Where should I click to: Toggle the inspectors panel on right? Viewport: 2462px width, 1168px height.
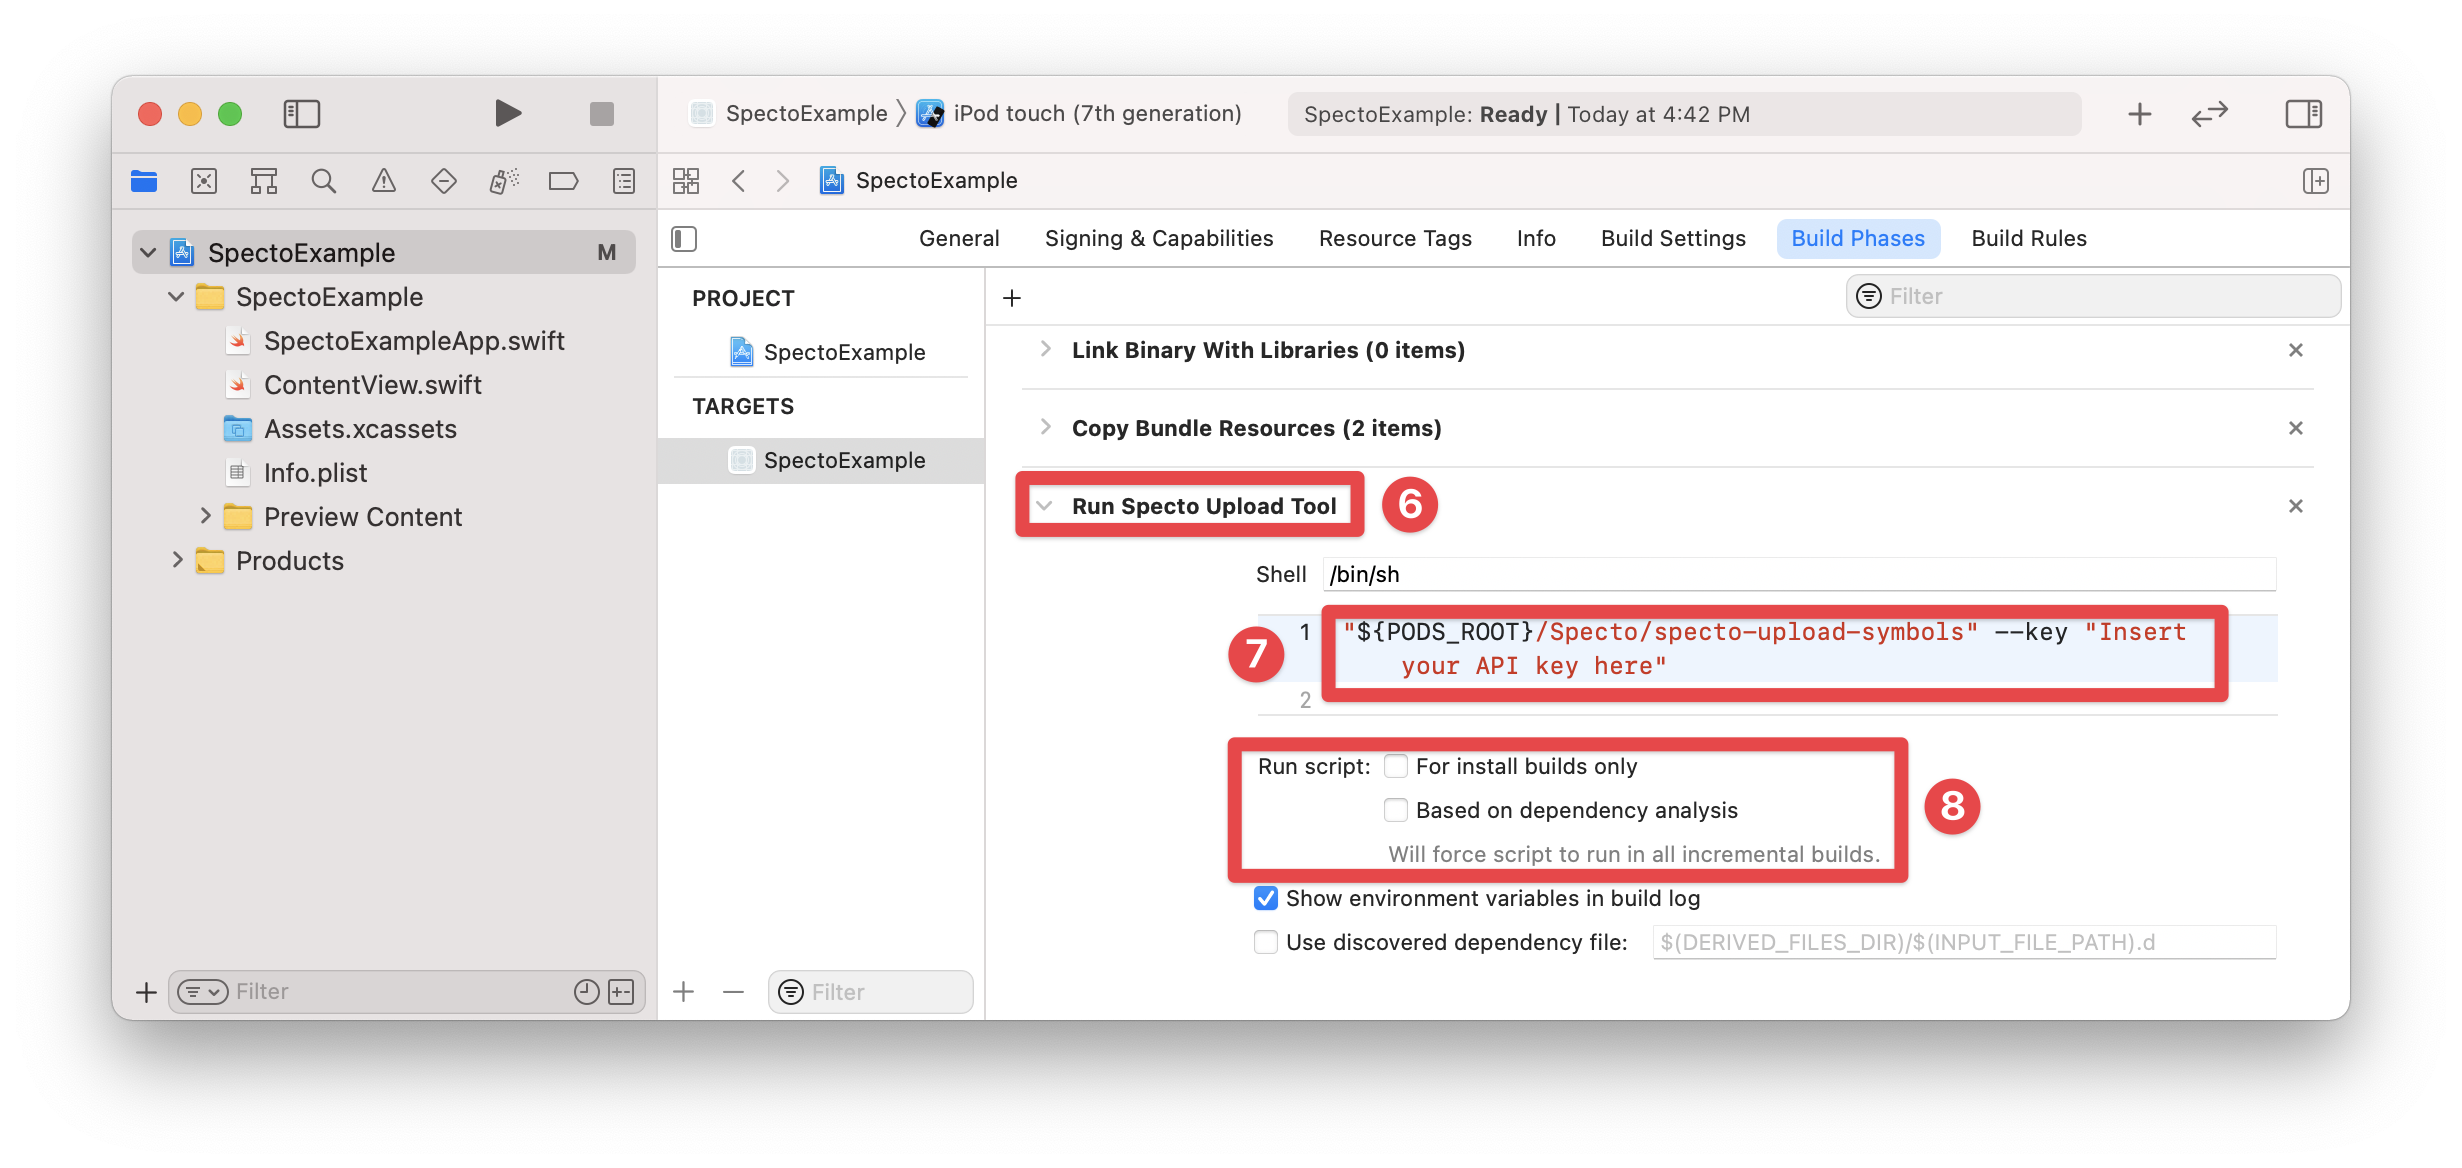pyautogui.click(x=2303, y=114)
